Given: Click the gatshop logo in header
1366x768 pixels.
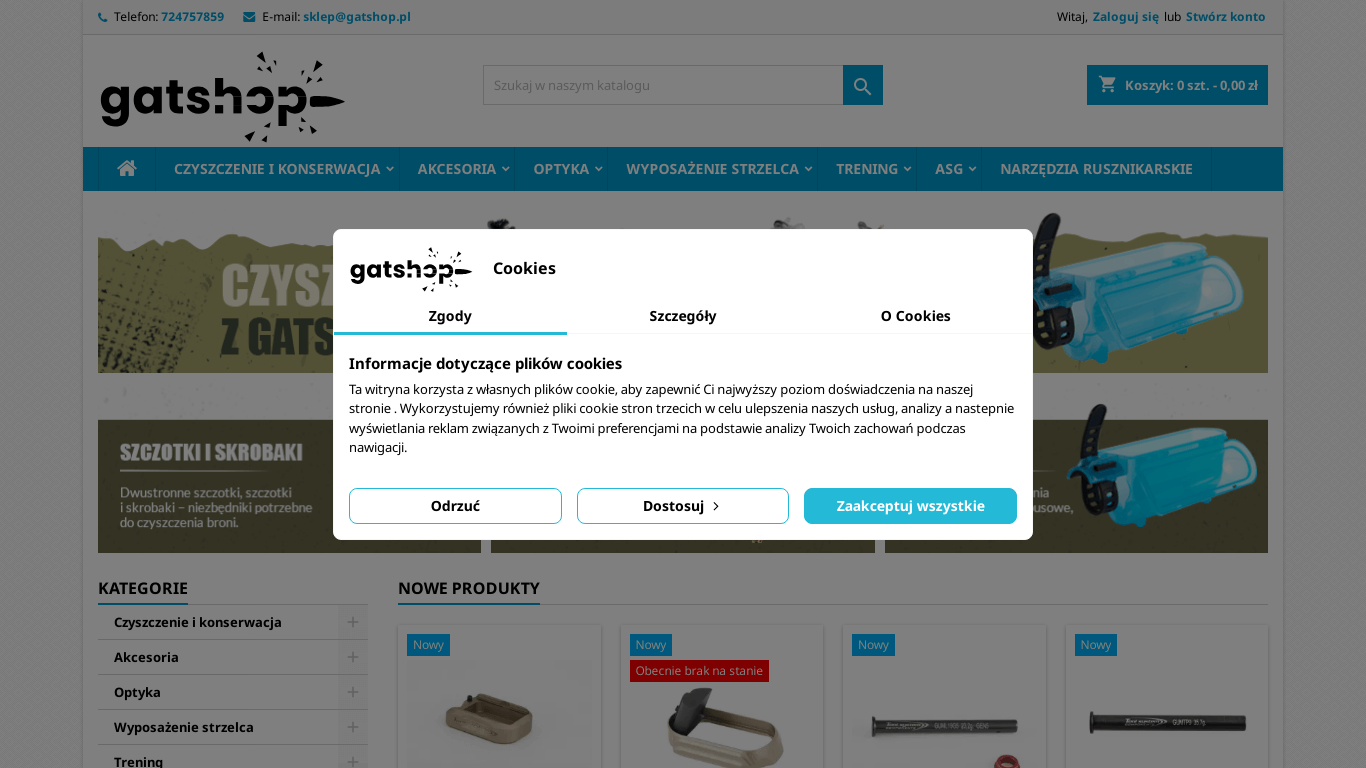Looking at the screenshot, I should click(222, 97).
